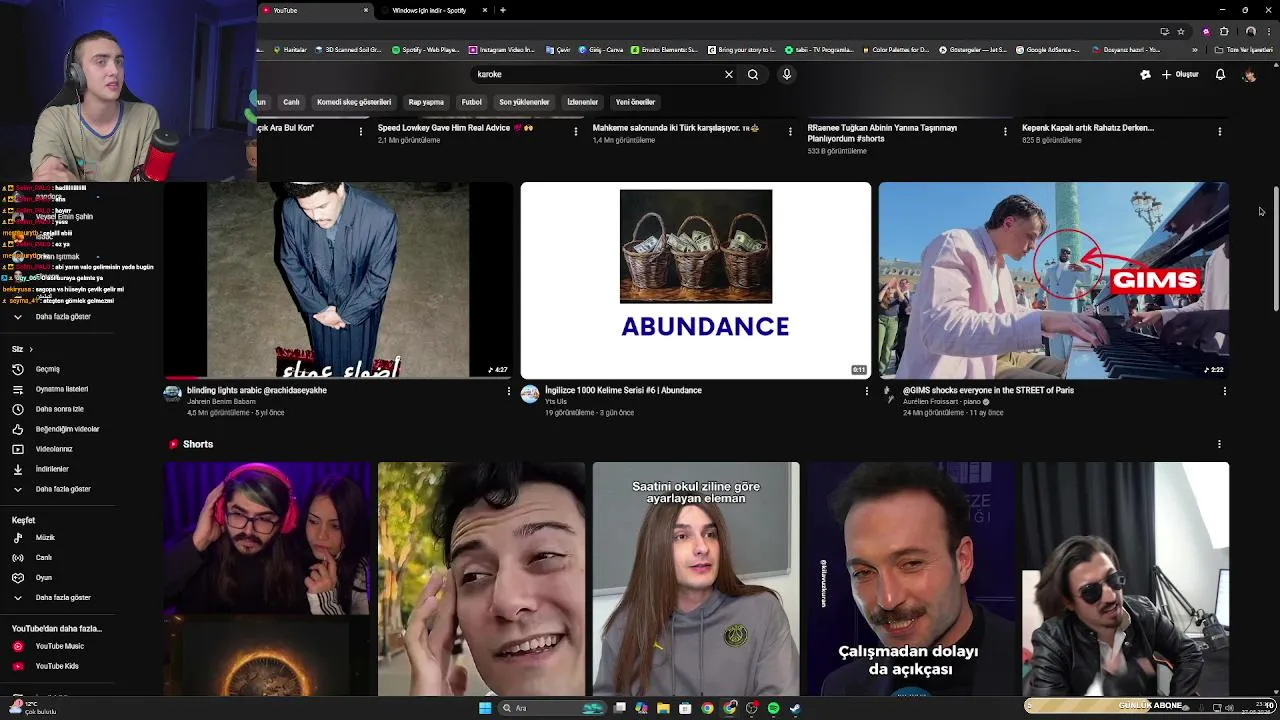This screenshot has height=720, width=1280.
Task: Expand Daha fazla göster under subscriptions
Action: point(63,317)
